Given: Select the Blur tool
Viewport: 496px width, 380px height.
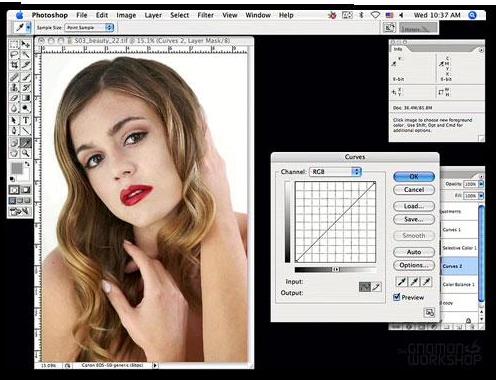Looking at the screenshot, I should click(x=14, y=108).
